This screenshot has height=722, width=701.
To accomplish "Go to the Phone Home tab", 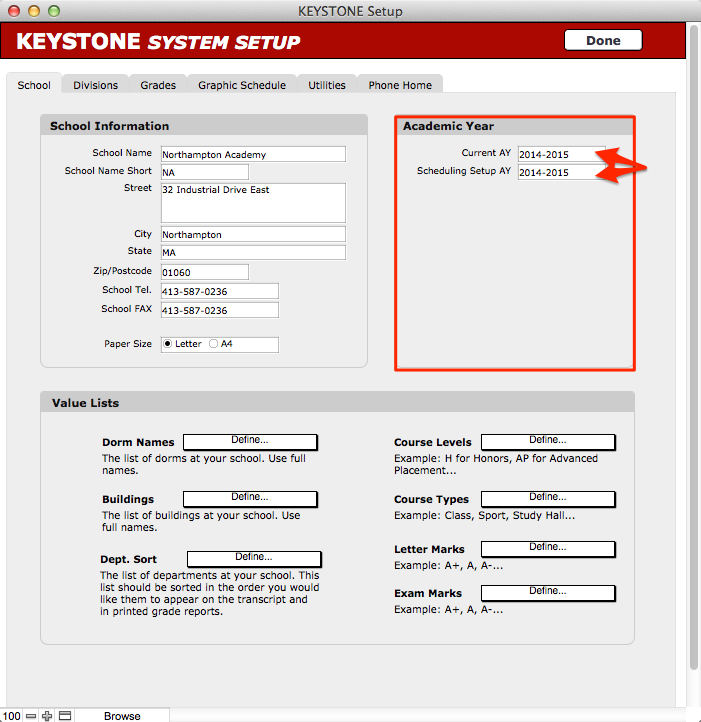I will tap(400, 85).
